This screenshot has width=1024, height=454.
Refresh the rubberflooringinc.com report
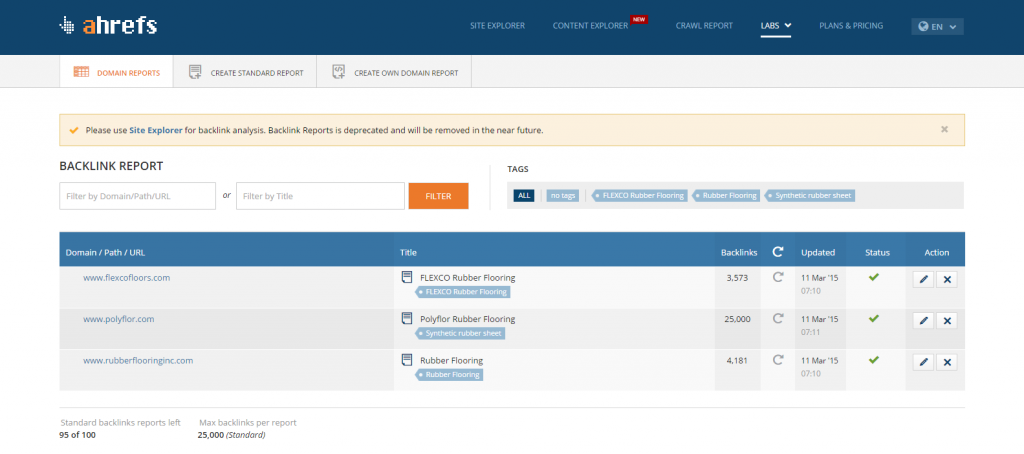click(778, 359)
